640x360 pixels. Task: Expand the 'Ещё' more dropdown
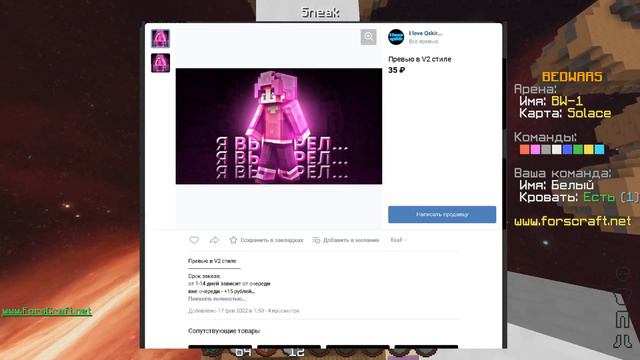click(x=398, y=240)
